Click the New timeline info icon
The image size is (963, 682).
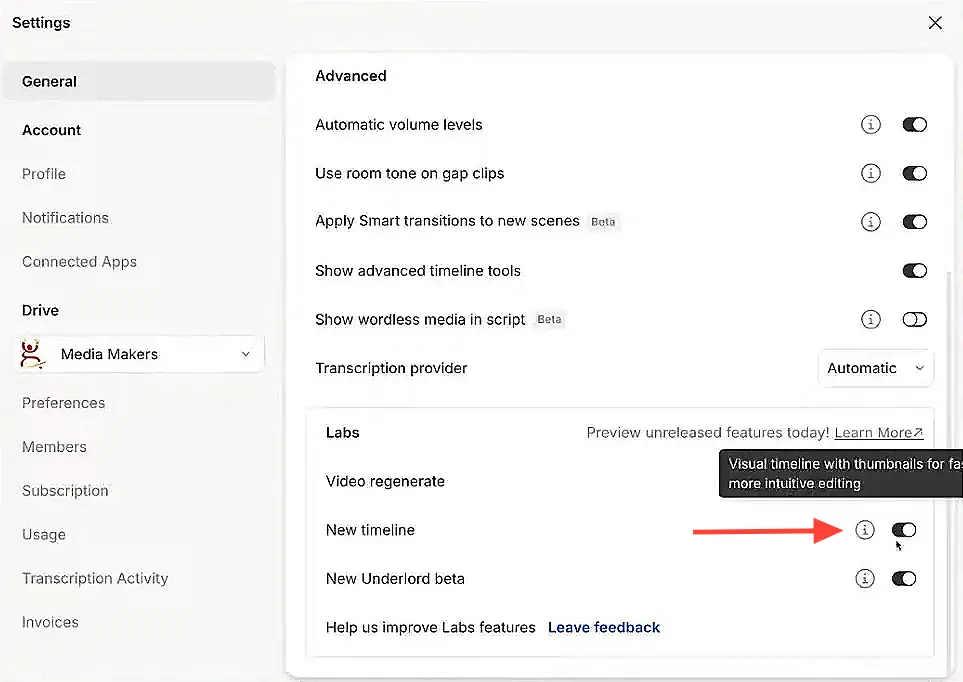tap(864, 530)
